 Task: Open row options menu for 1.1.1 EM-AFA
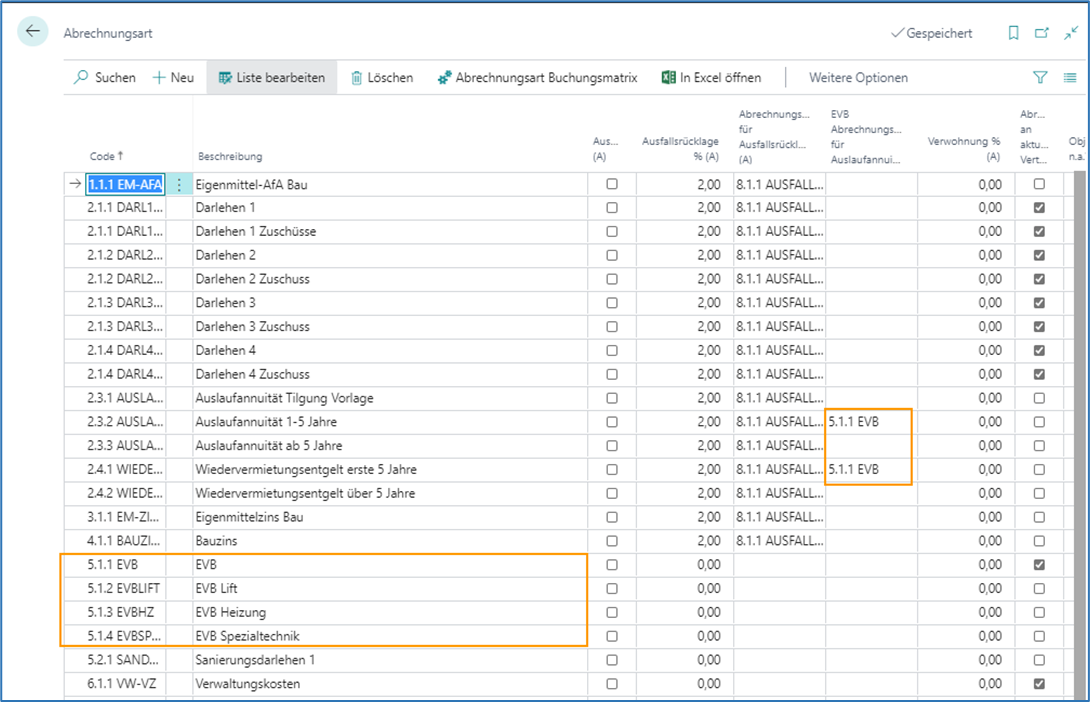click(179, 184)
